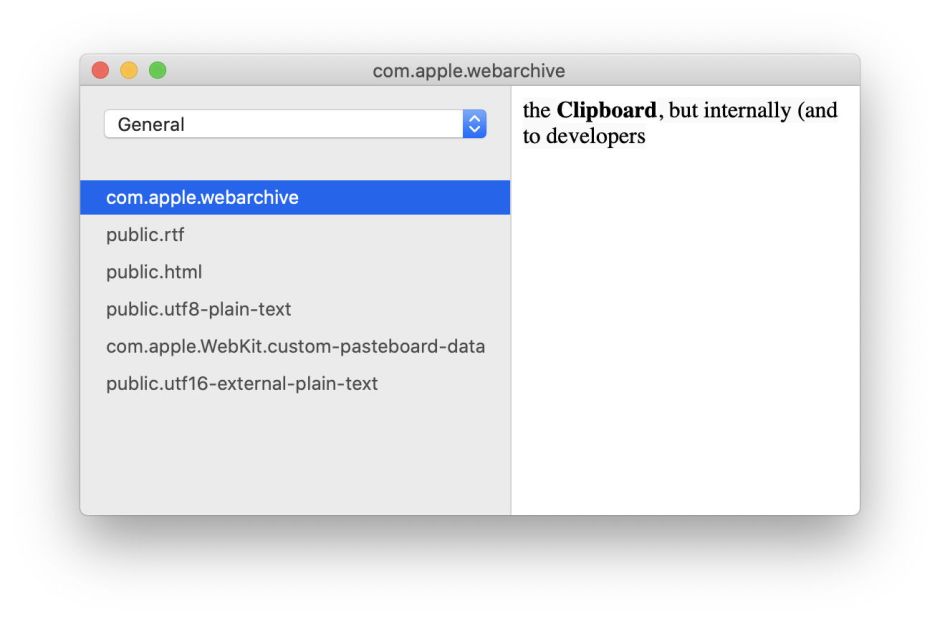Click the "to developers" preview text
Image resolution: width=940 pixels, height=621 pixels.
coord(583,137)
